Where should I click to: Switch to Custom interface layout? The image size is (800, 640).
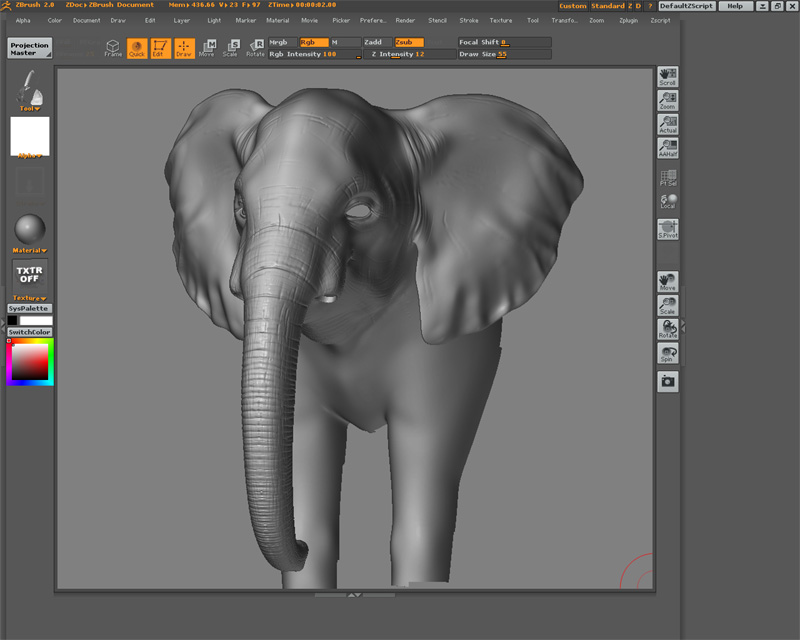point(573,6)
